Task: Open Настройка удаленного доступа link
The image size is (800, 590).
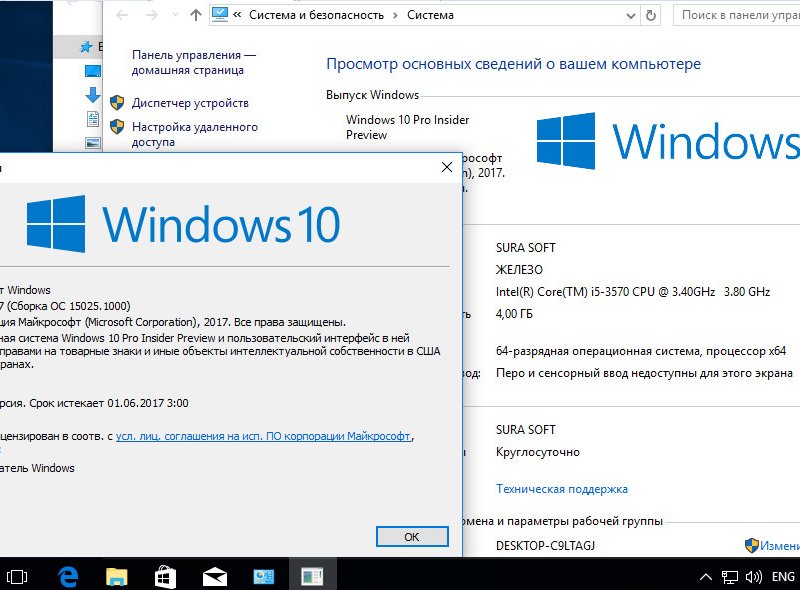Action: click(x=194, y=134)
